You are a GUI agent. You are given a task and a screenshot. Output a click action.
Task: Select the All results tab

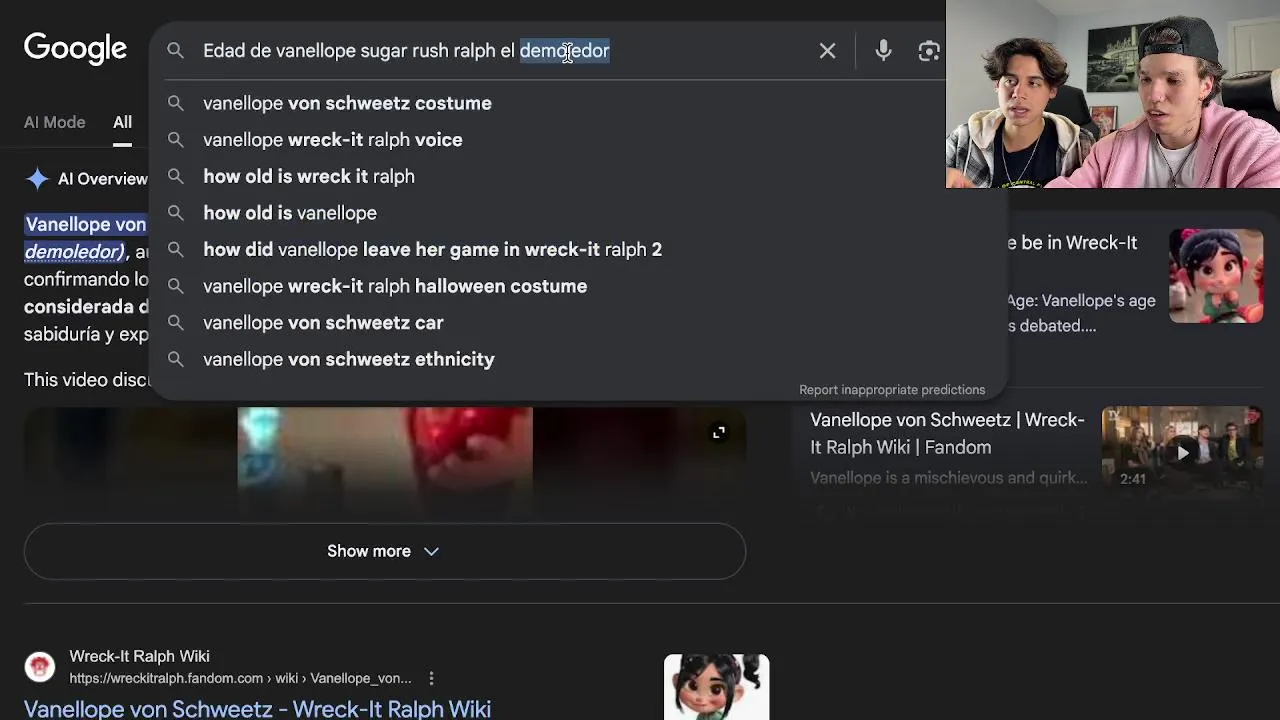pos(122,122)
